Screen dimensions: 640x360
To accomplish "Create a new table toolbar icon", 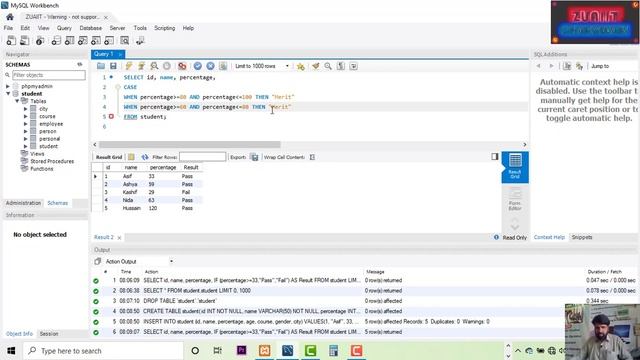I will 70,40.
